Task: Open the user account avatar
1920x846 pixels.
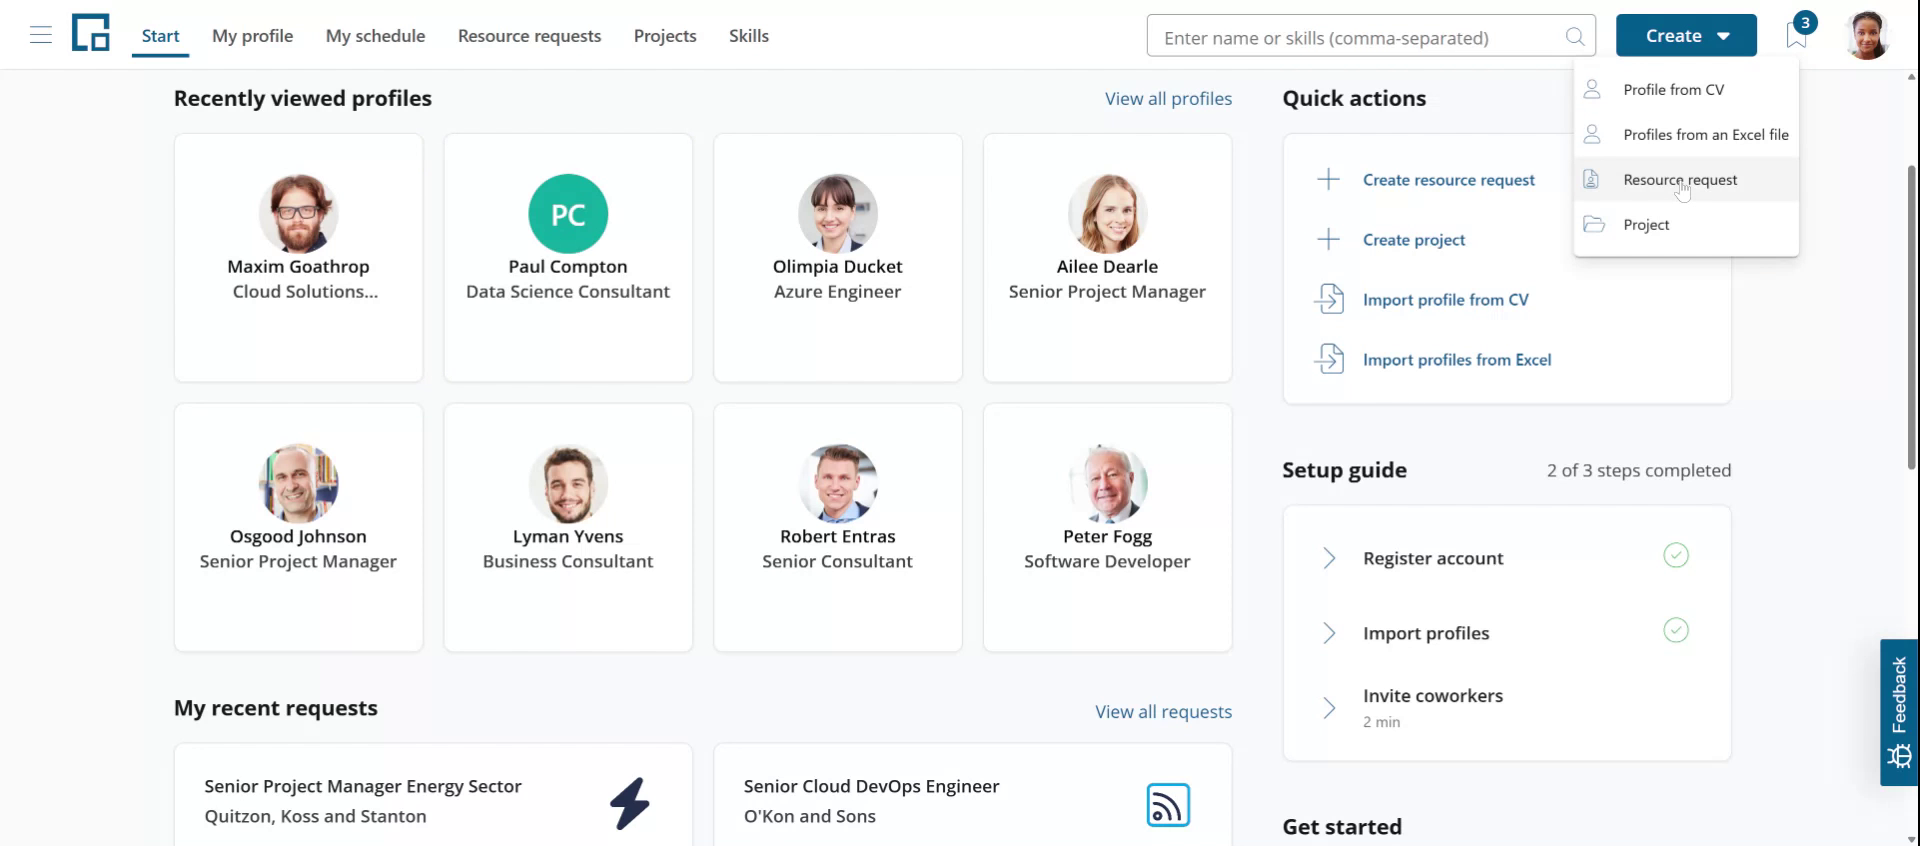Action: point(1867,36)
